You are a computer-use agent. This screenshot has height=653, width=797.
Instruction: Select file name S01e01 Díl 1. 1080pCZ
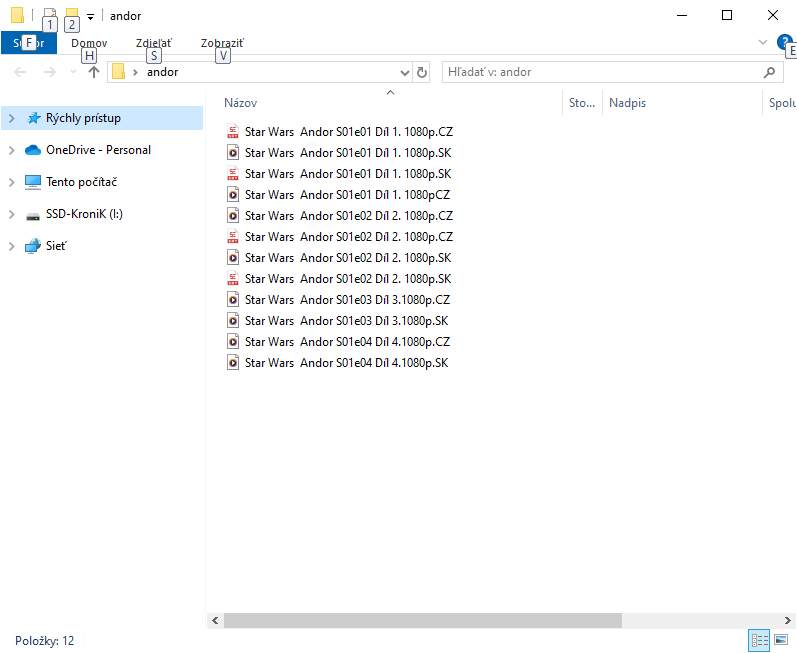point(347,195)
